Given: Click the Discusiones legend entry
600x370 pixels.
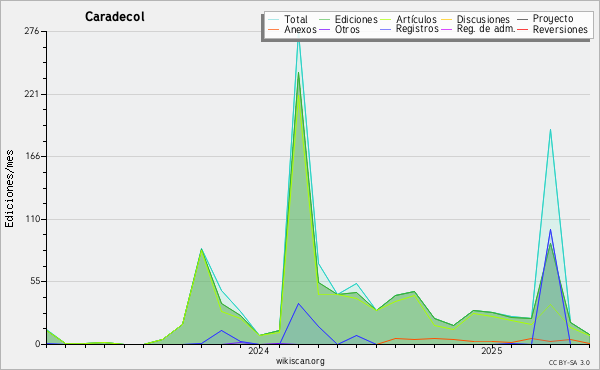Looking at the screenshot, I should click(x=483, y=20).
